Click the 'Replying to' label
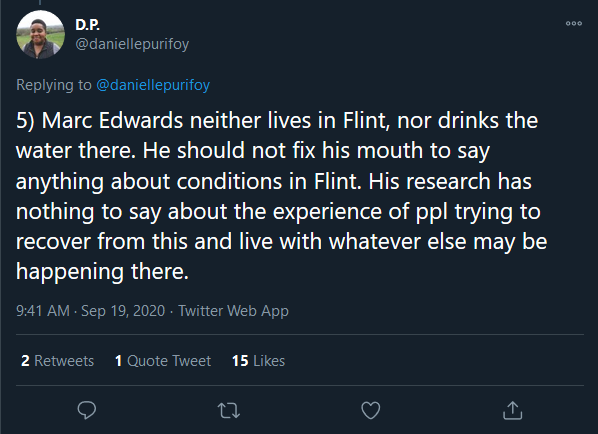The width and height of the screenshot is (598, 434). click(x=54, y=85)
